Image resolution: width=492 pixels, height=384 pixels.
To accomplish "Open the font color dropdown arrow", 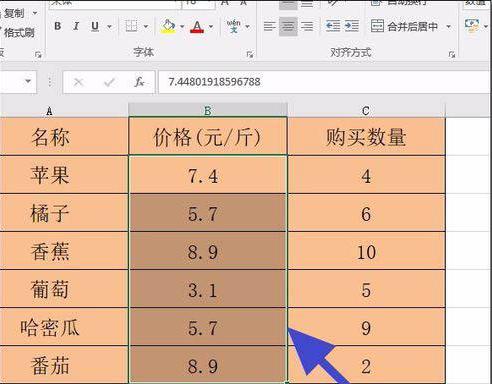I will pos(211,26).
